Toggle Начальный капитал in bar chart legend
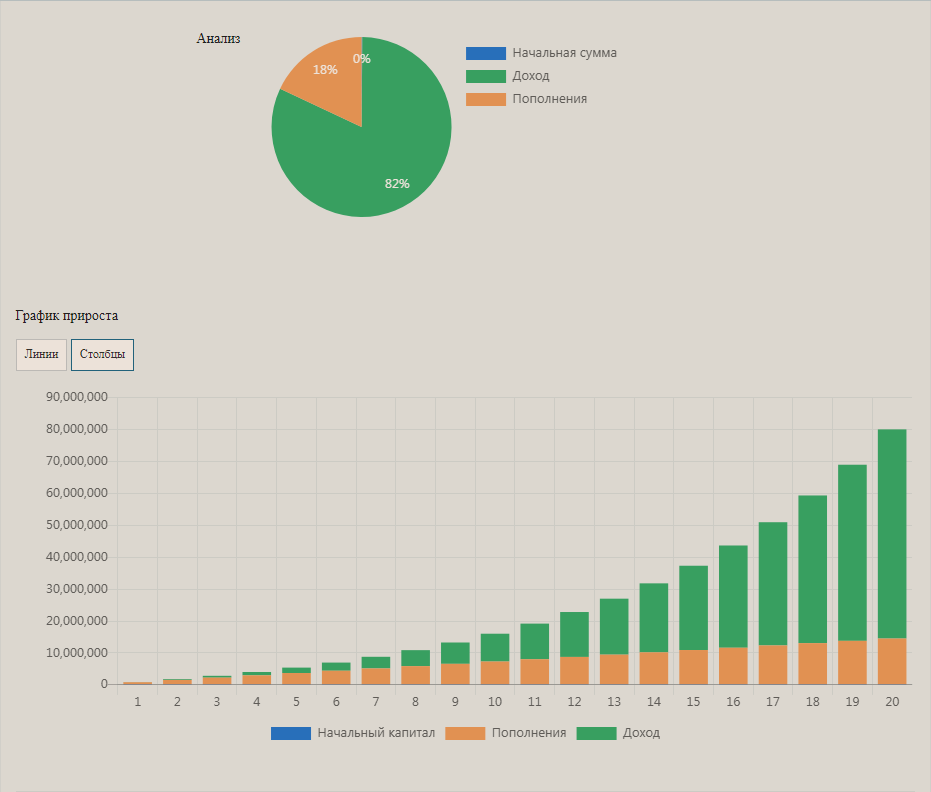The width and height of the screenshot is (931, 792). coord(353,733)
